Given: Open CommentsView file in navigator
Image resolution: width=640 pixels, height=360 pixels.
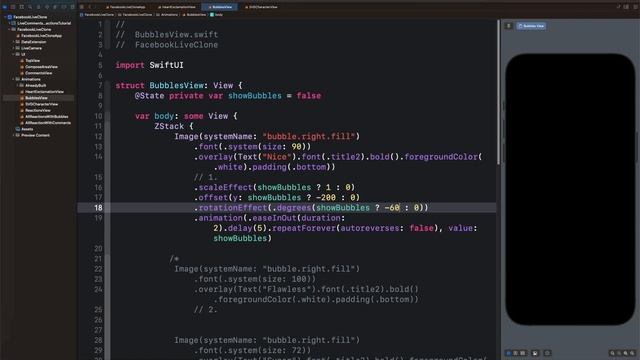Looking at the screenshot, I should pos(36,73).
